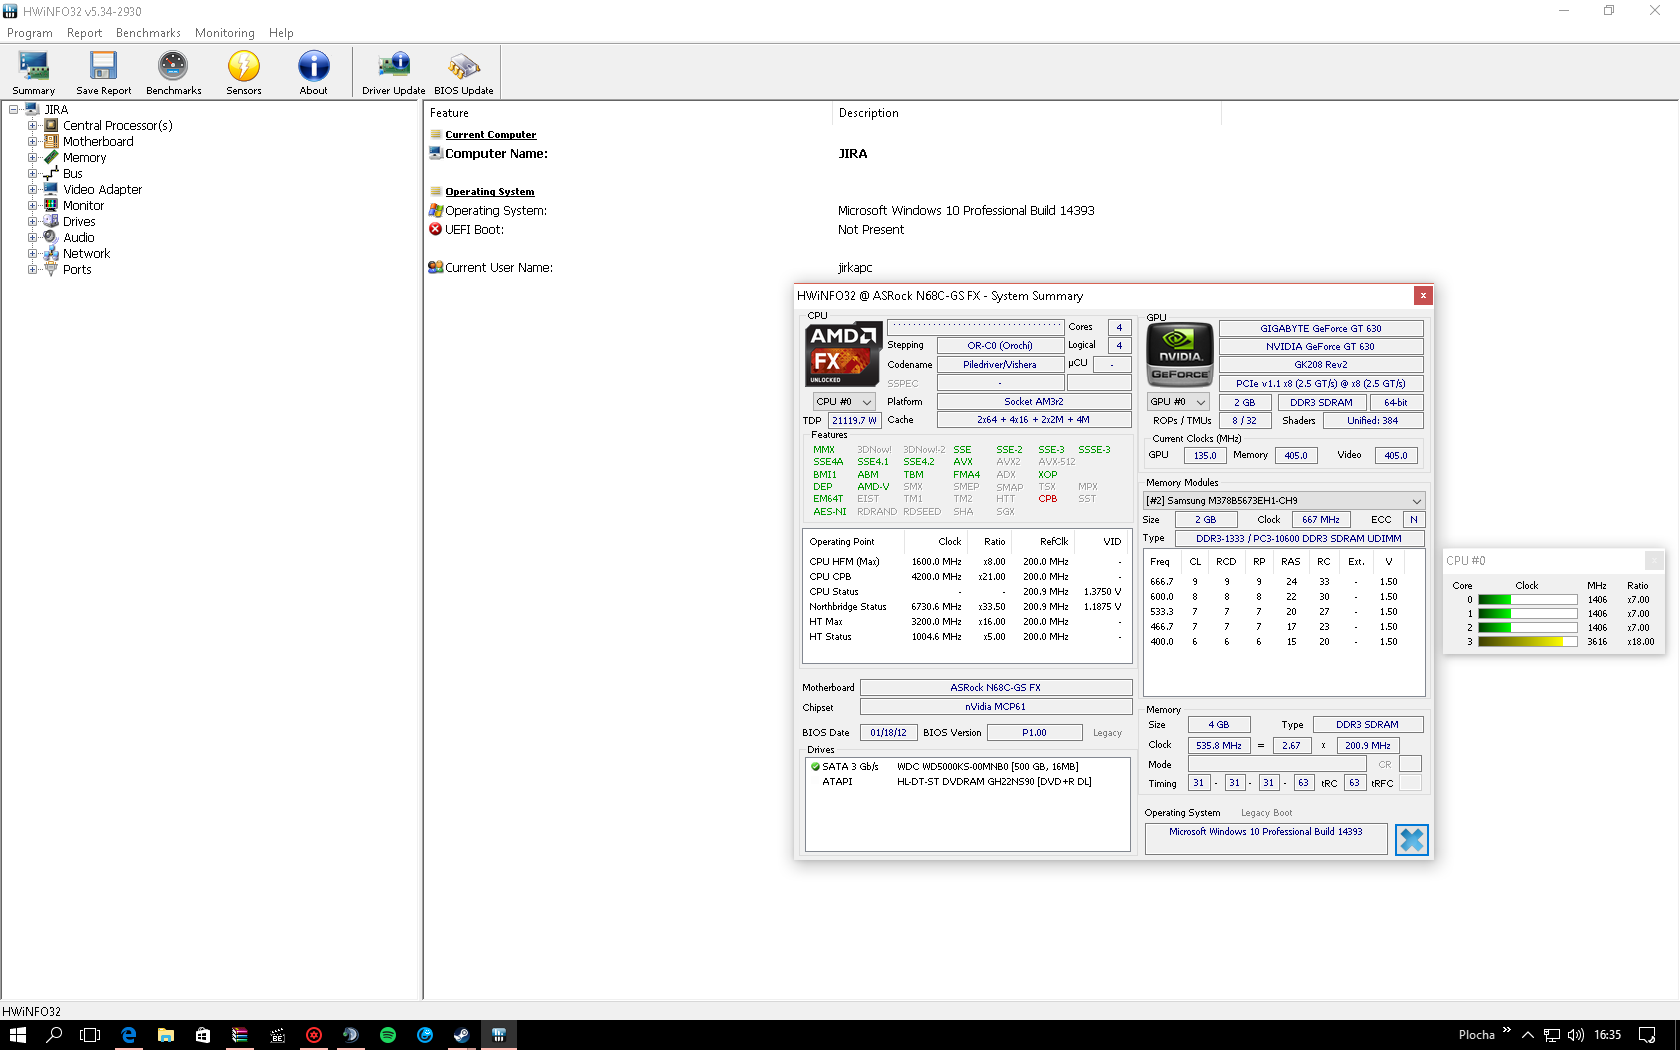The width and height of the screenshot is (1680, 1050).
Task: Open Spotify from the taskbar
Action: [388, 1035]
